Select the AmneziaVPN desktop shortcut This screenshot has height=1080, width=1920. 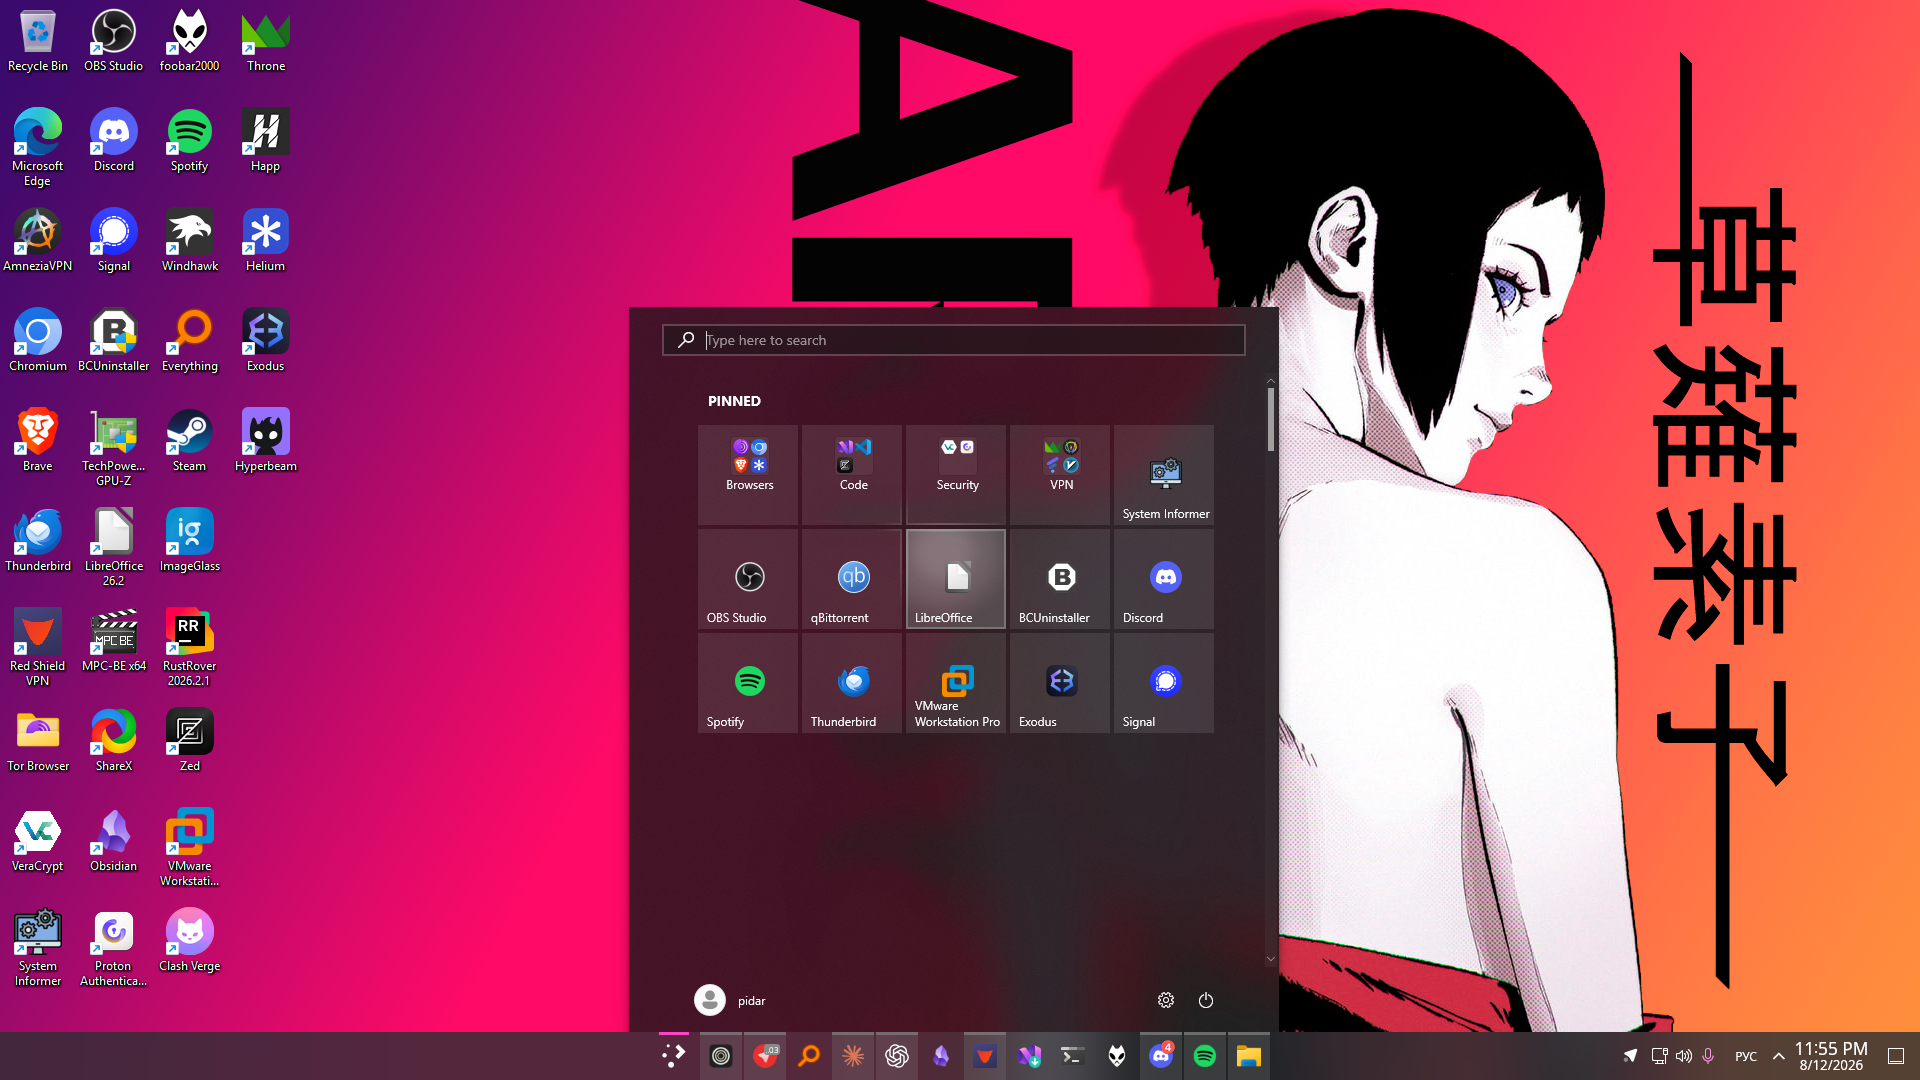pyautogui.click(x=38, y=241)
